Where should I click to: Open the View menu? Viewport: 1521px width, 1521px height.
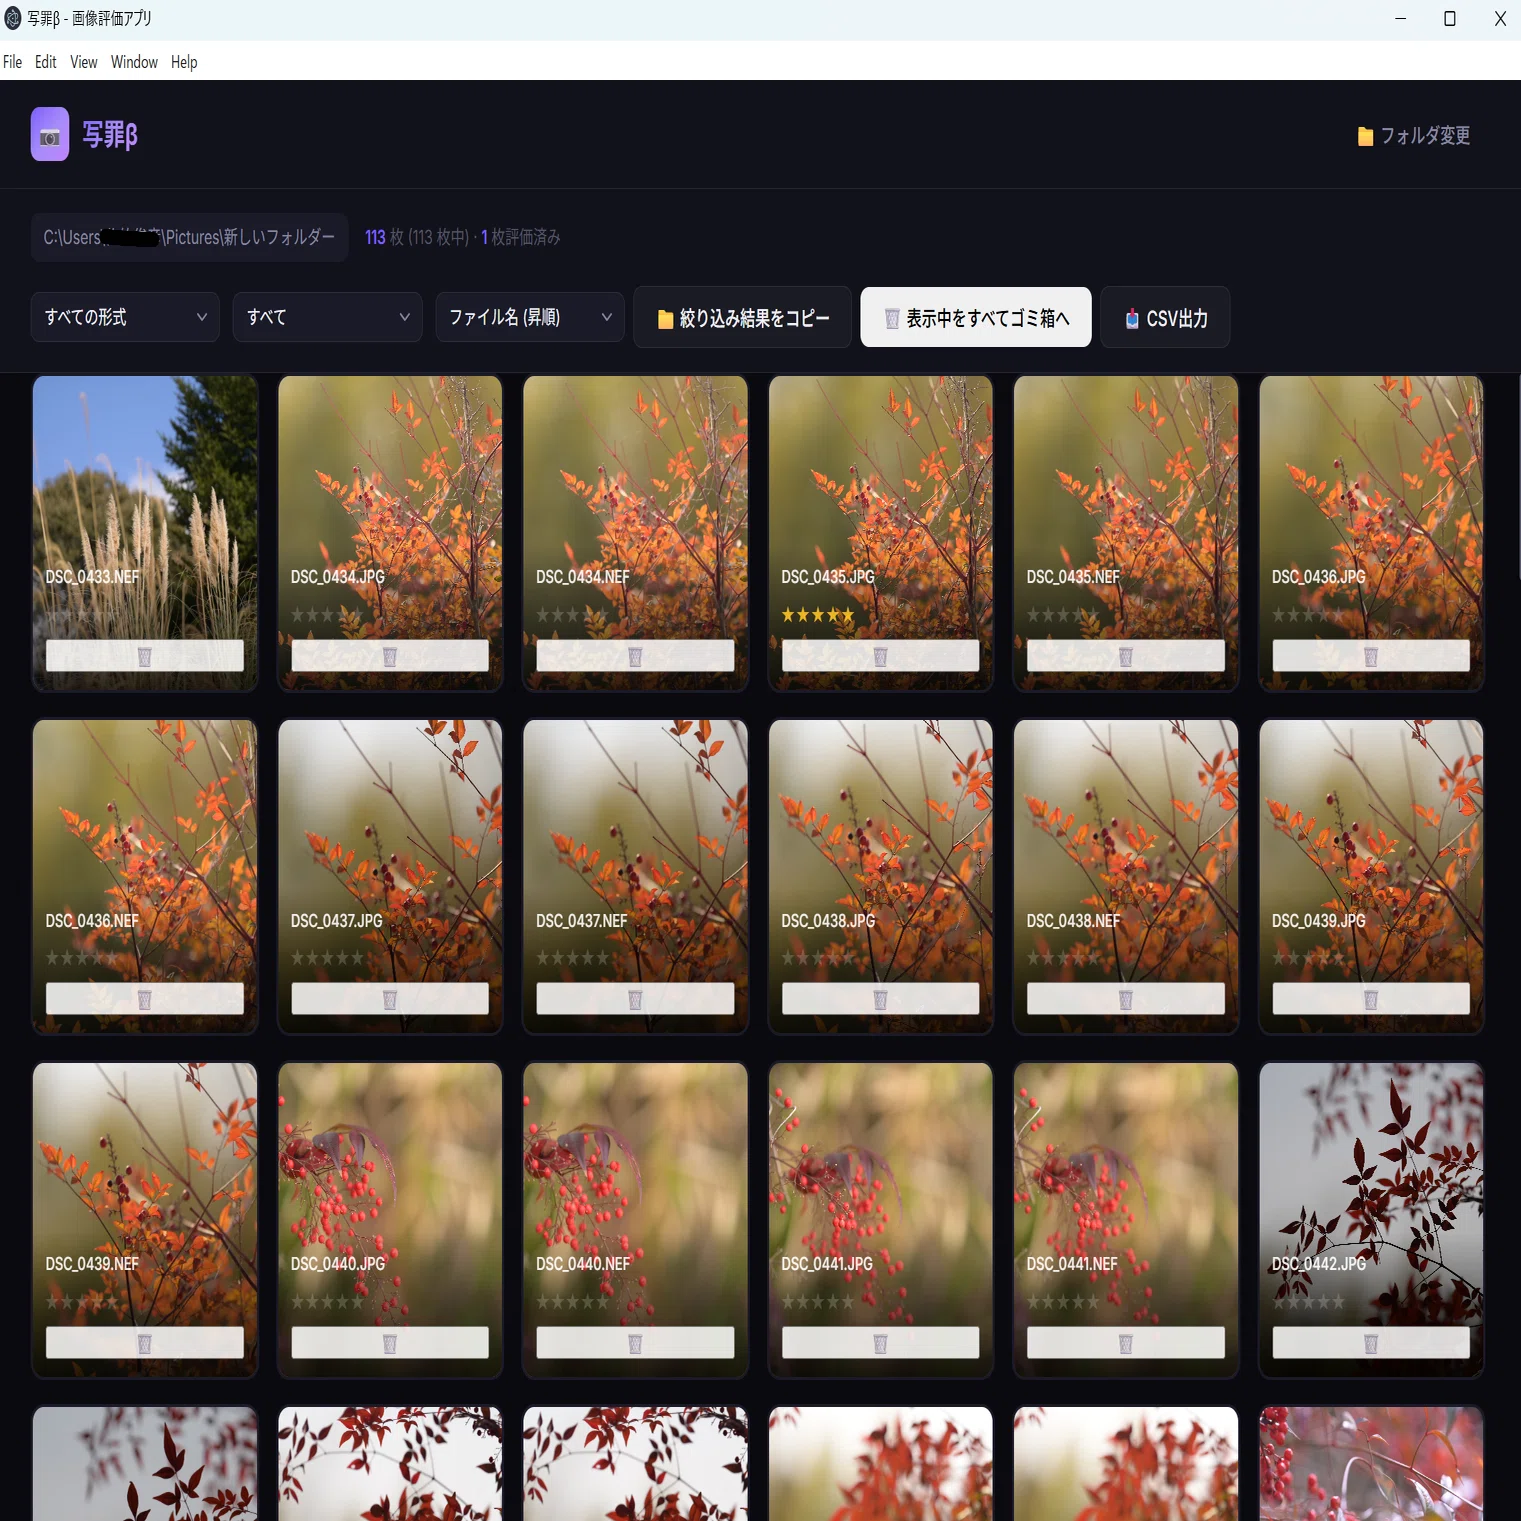click(84, 62)
